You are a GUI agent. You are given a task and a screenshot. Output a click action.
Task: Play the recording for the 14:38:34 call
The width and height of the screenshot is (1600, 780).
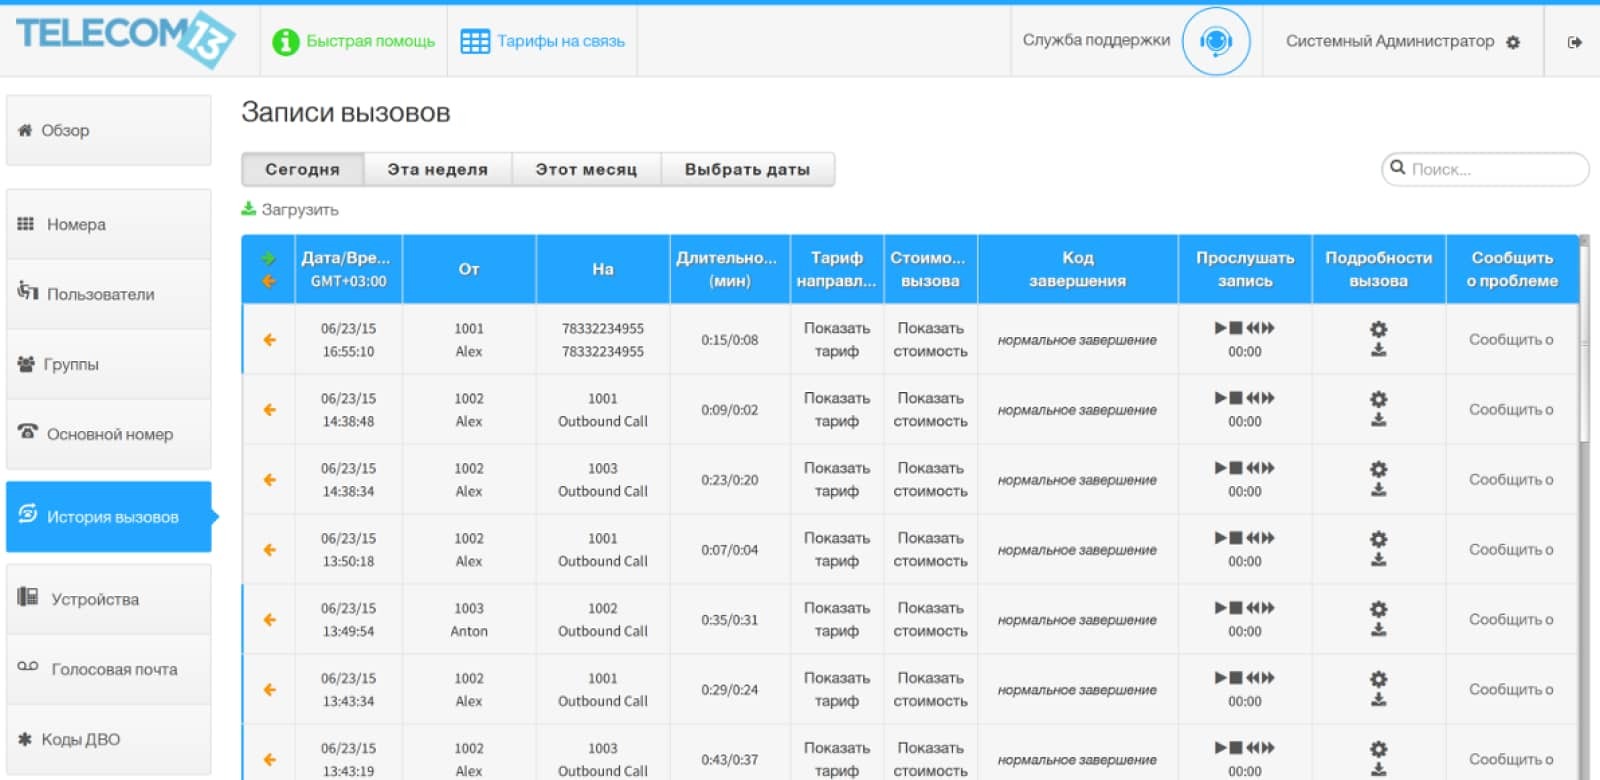pyautogui.click(x=1220, y=468)
